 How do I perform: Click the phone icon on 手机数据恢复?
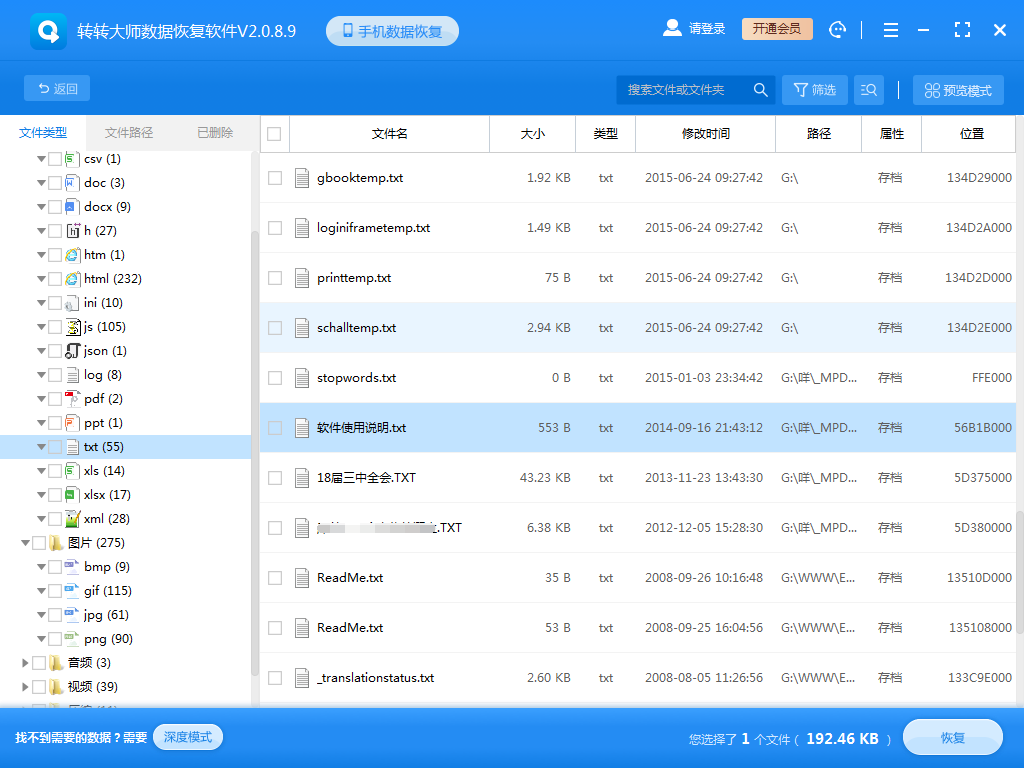point(347,29)
